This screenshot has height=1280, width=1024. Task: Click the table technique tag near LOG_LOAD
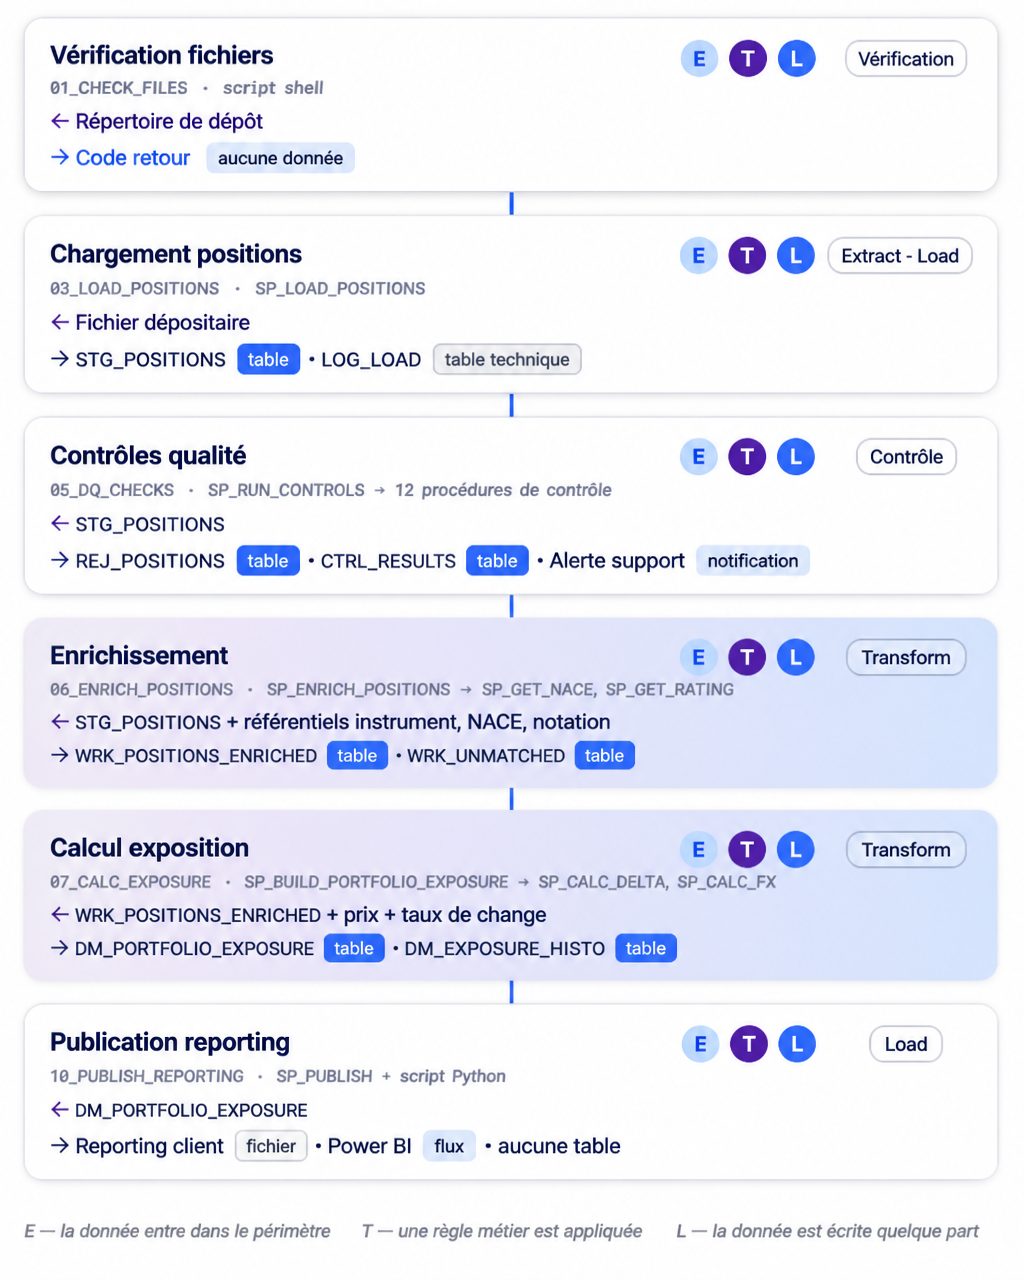(507, 360)
